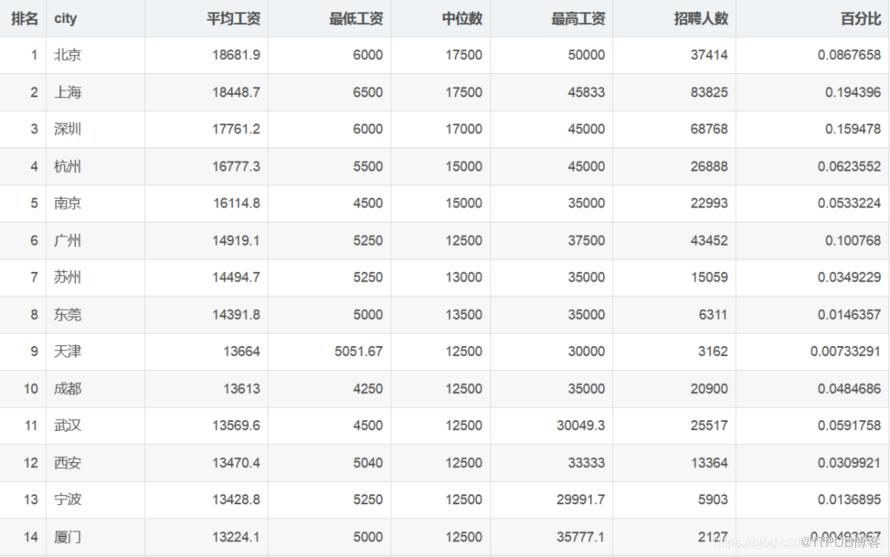Image resolution: width=890 pixels, height=557 pixels.
Task: Click average salary value 14391.8
Action: pos(236,315)
